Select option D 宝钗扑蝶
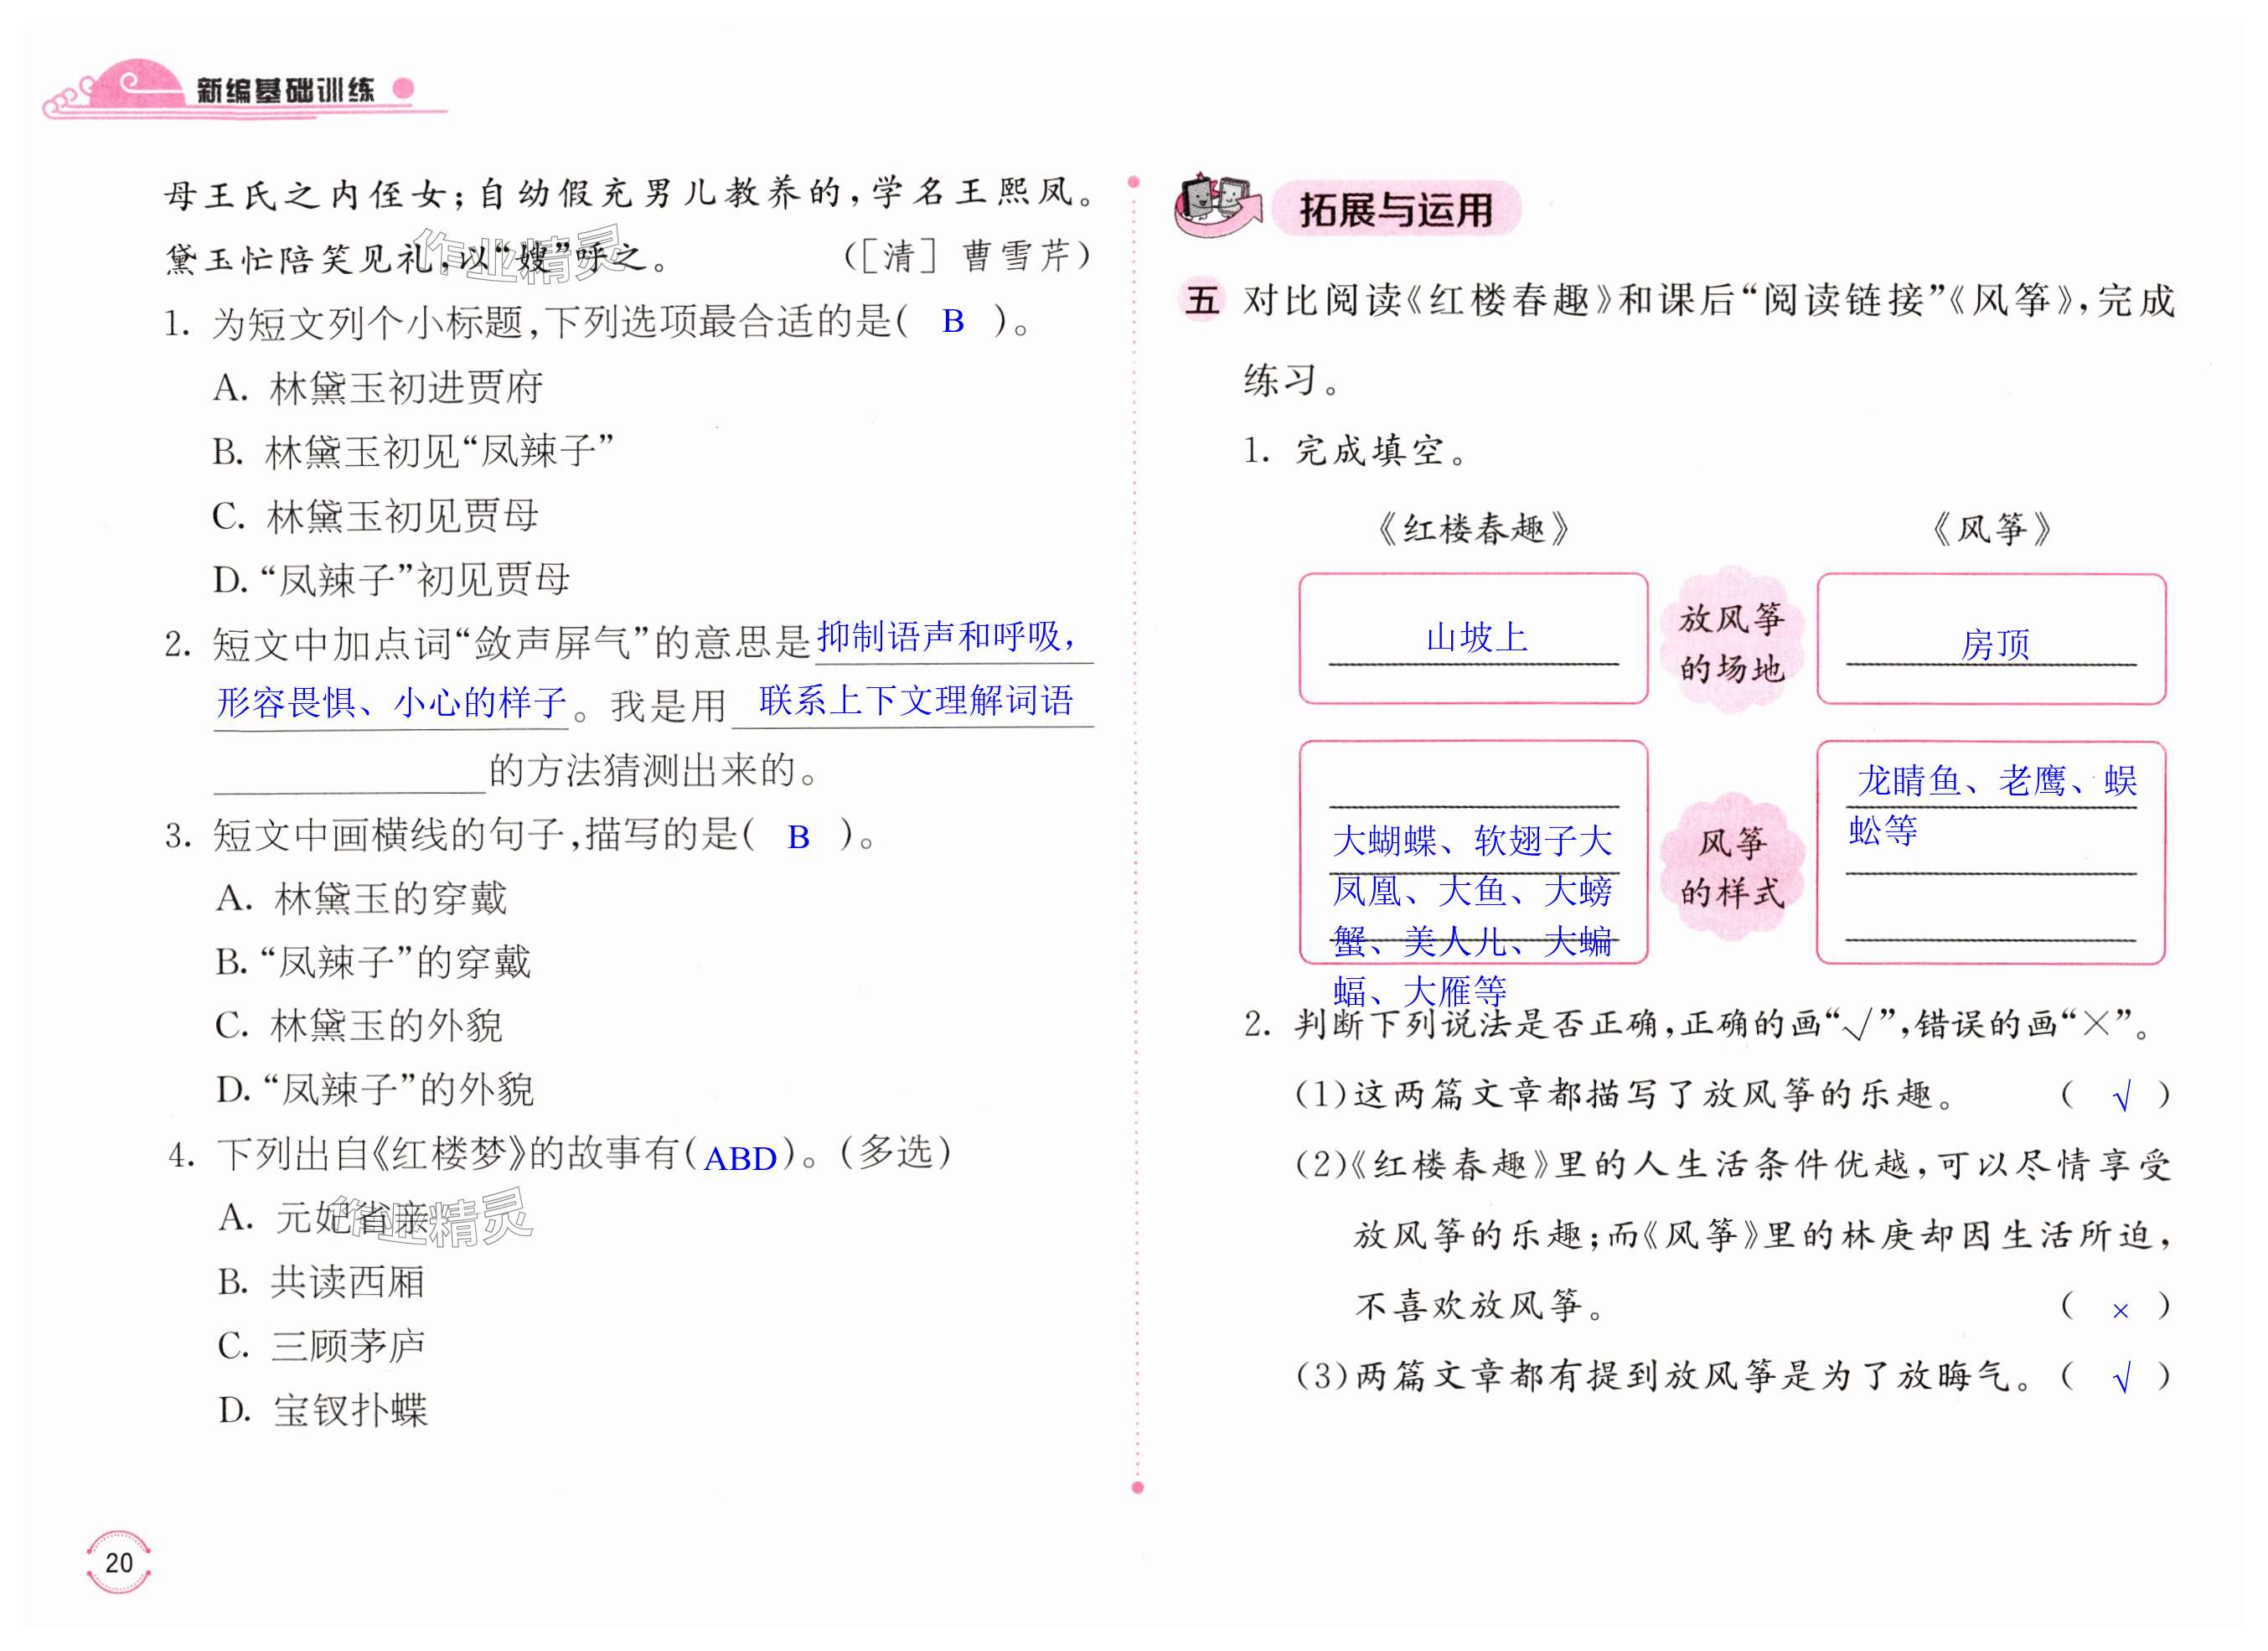Viewport: 2268px width, 1651px height. [x=324, y=1410]
